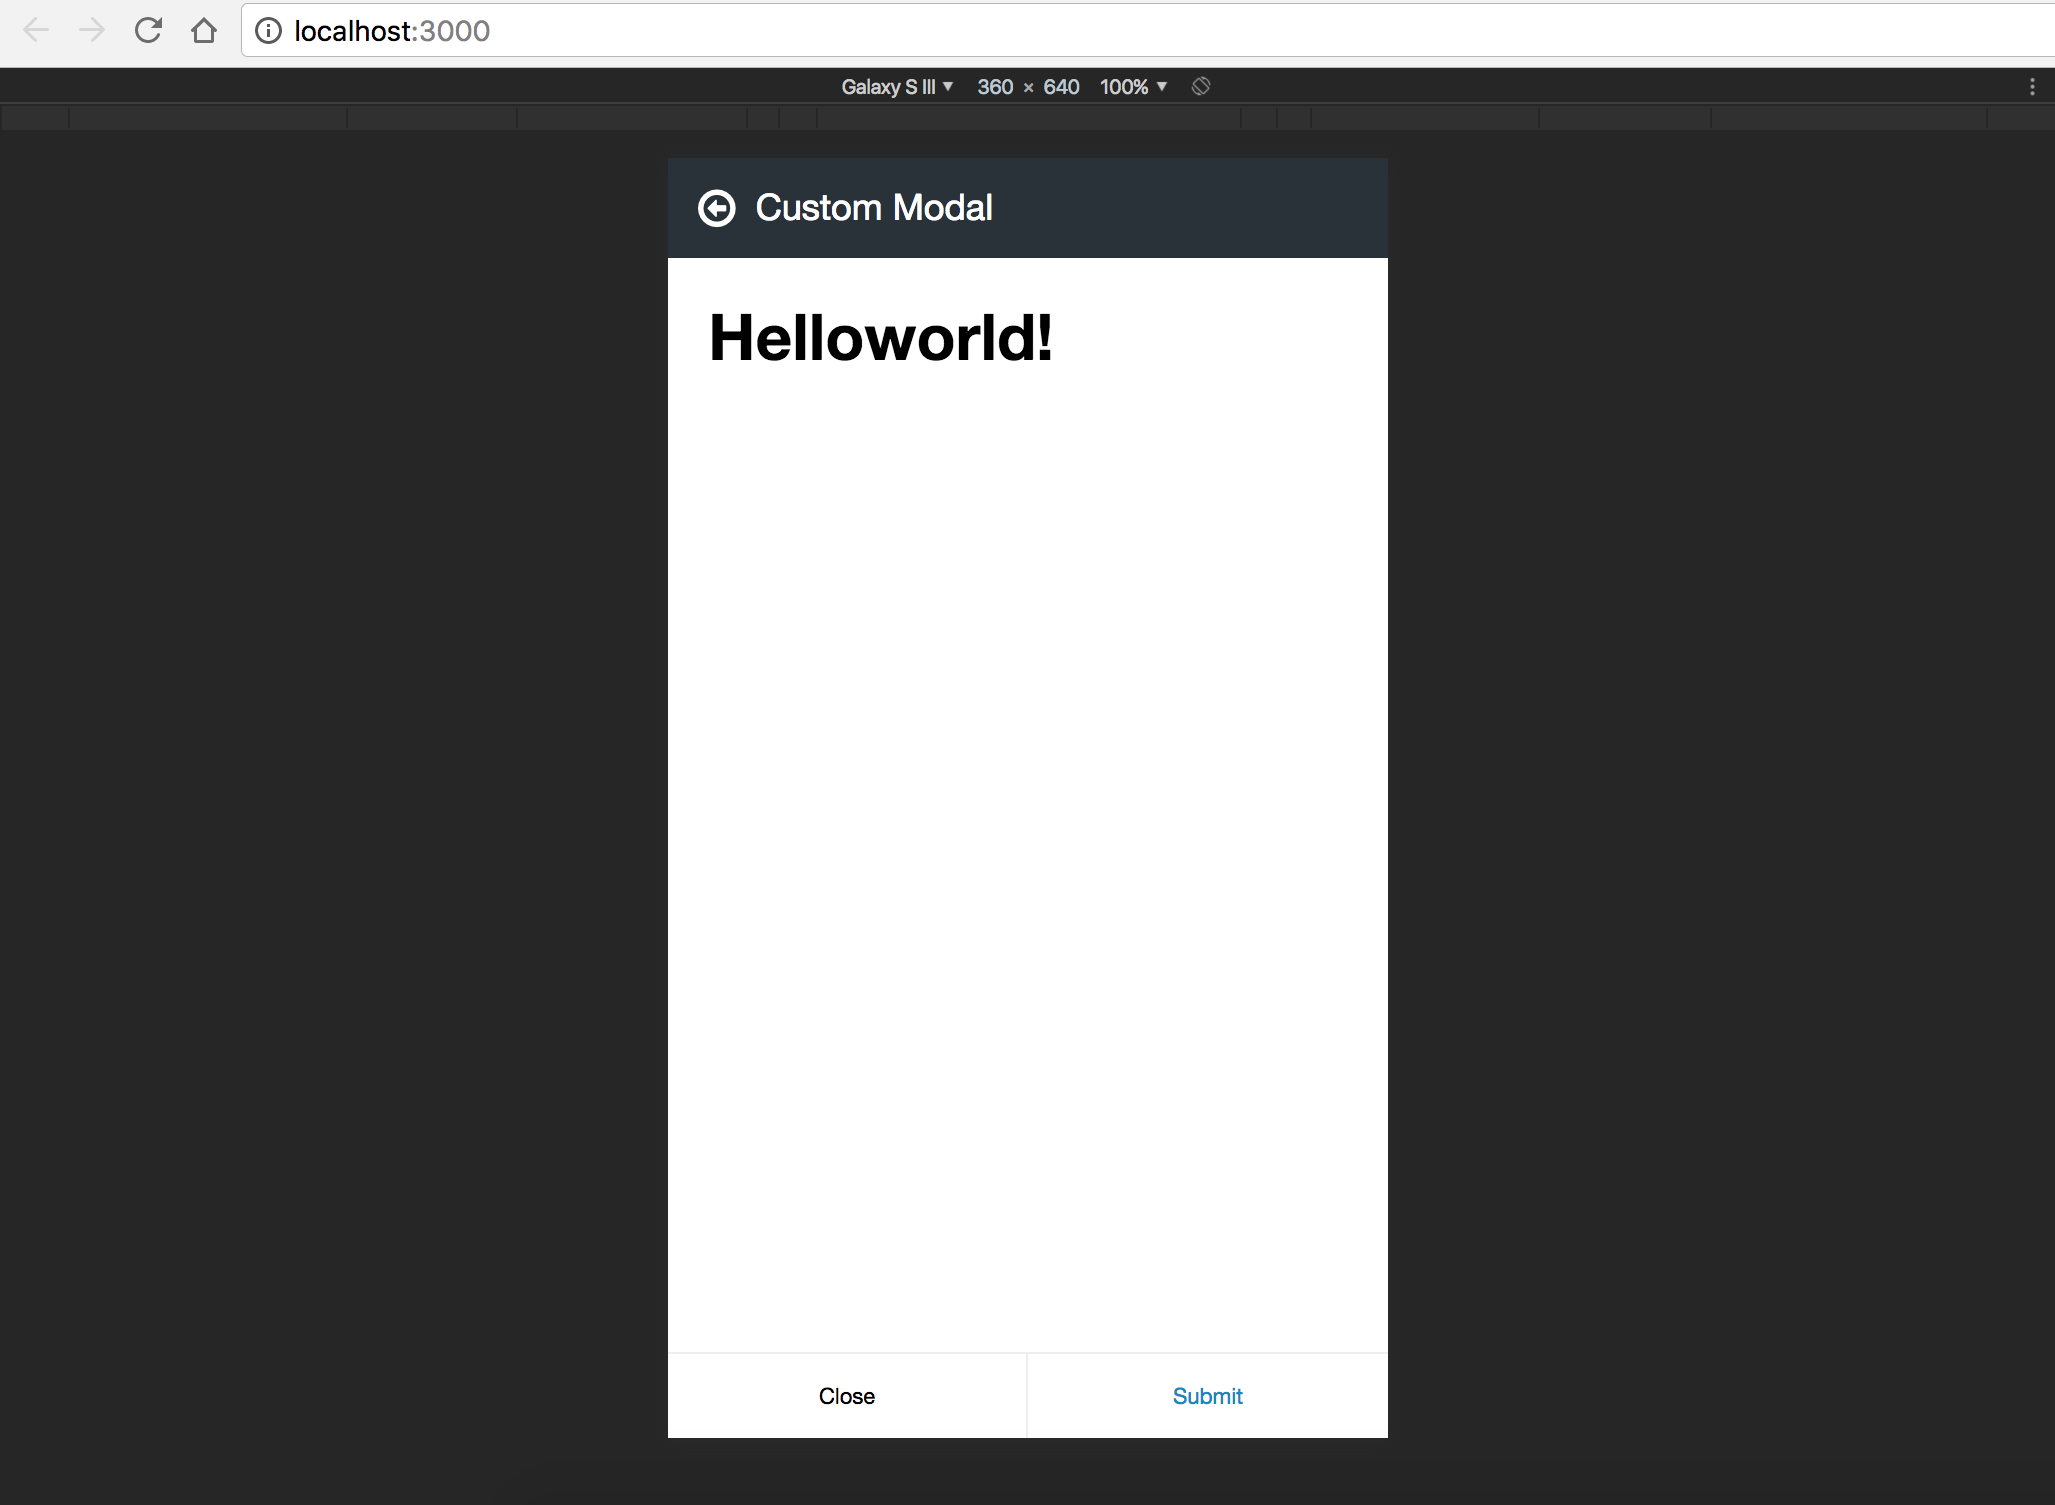
Task: Click the Helloworld! heading
Action: (880, 338)
